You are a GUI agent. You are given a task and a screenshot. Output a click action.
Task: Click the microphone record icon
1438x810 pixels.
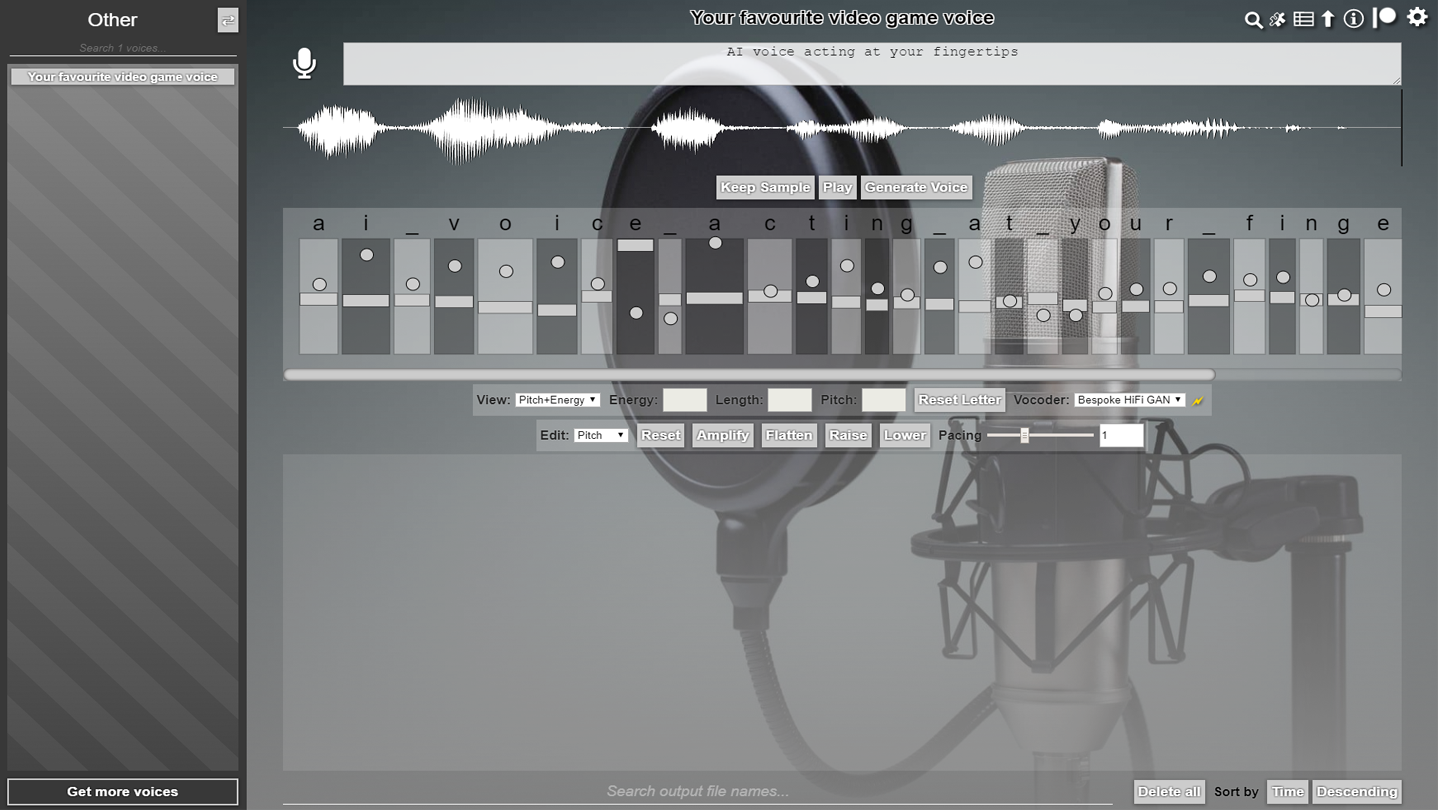[x=304, y=63]
